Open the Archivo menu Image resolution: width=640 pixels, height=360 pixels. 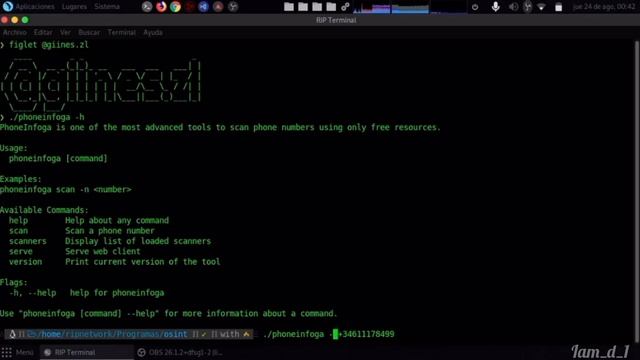[x=14, y=32]
